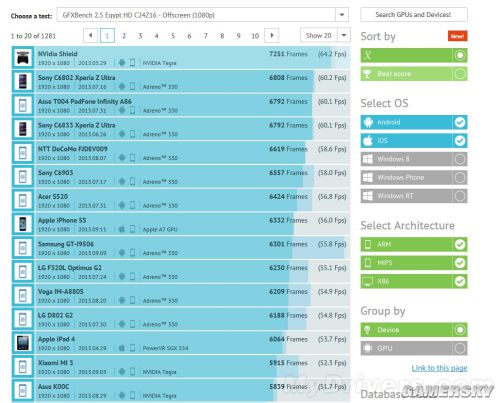Open the Apple iPhone 5S device name

coord(62,220)
